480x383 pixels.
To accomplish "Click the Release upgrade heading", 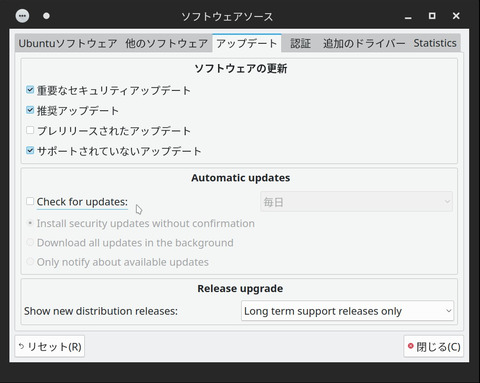I will point(240,289).
